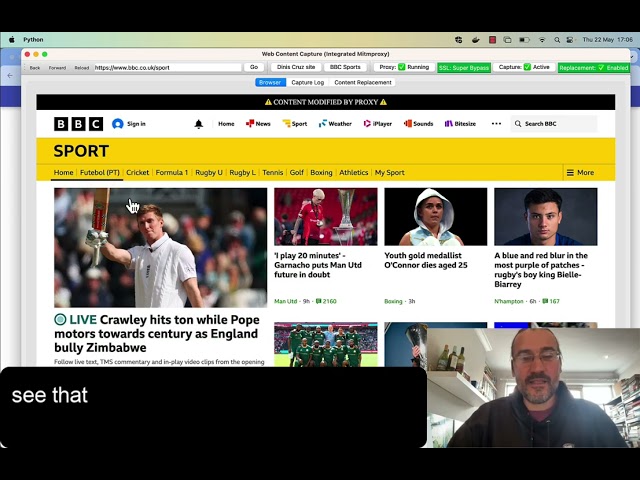Open the Bielle-Biarrey rugby article
The height and width of the screenshot is (480, 640).
(541, 270)
